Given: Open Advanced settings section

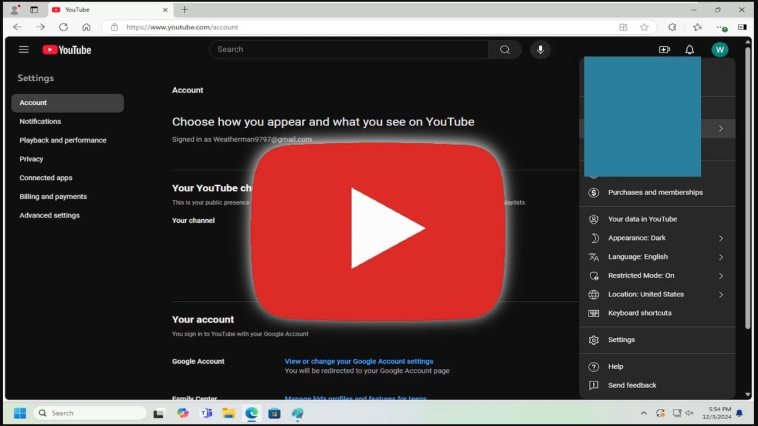Looking at the screenshot, I should click(x=68, y=215).
